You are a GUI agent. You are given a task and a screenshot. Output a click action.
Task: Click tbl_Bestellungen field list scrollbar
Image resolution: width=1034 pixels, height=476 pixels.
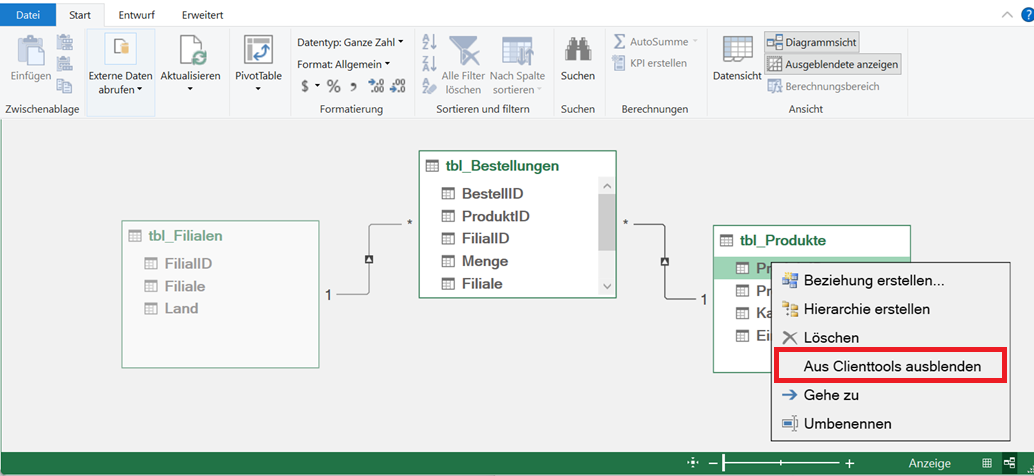pos(607,224)
